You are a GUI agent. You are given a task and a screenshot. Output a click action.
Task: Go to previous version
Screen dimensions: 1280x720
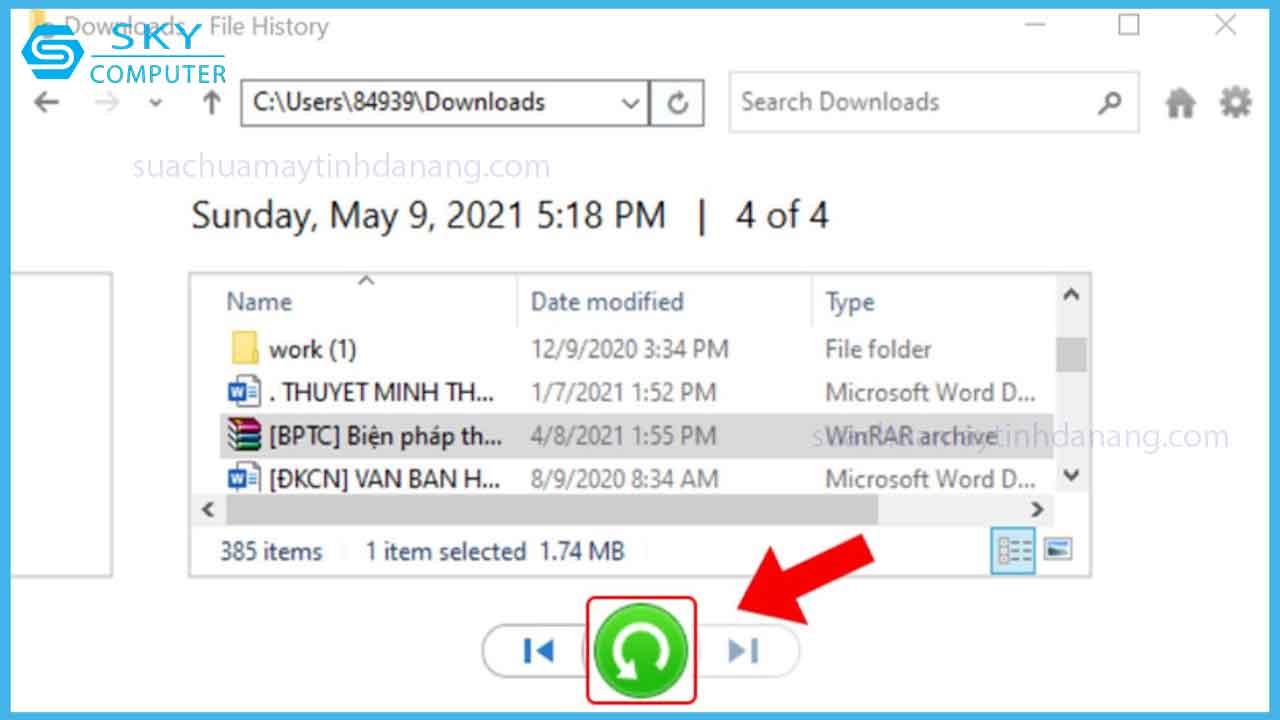[x=538, y=651]
